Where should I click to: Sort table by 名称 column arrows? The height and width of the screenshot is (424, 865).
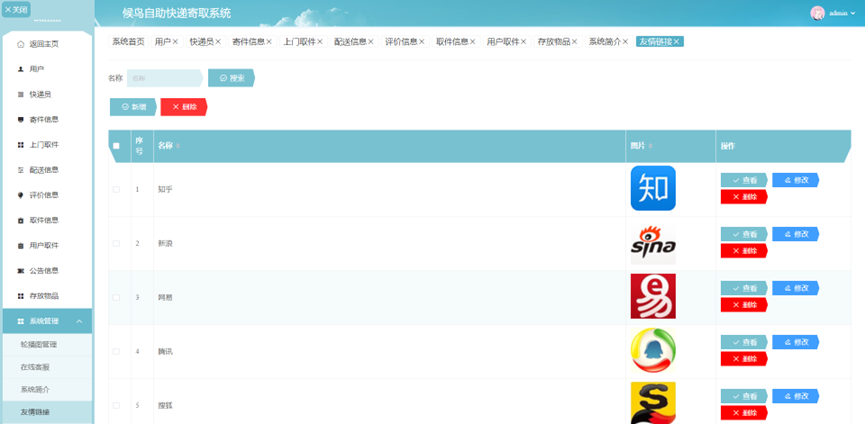(178, 146)
